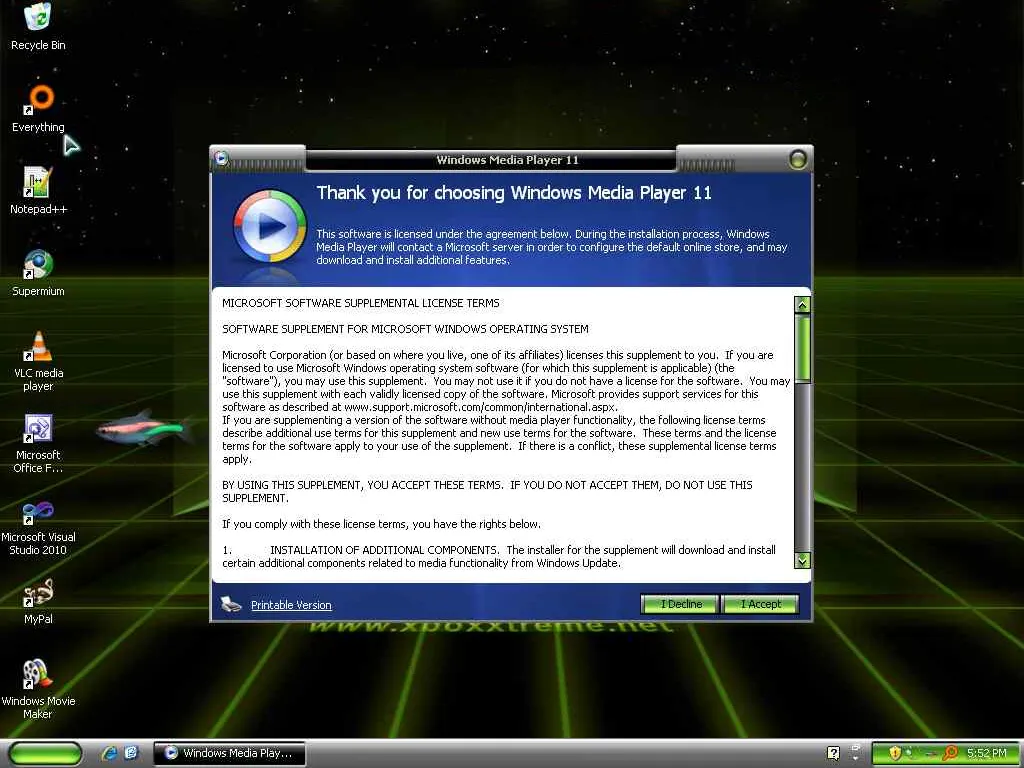This screenshot has height=768, width=1024.
Task: Click the Windows Media Play… taskbar button
Action: [229, 753]
